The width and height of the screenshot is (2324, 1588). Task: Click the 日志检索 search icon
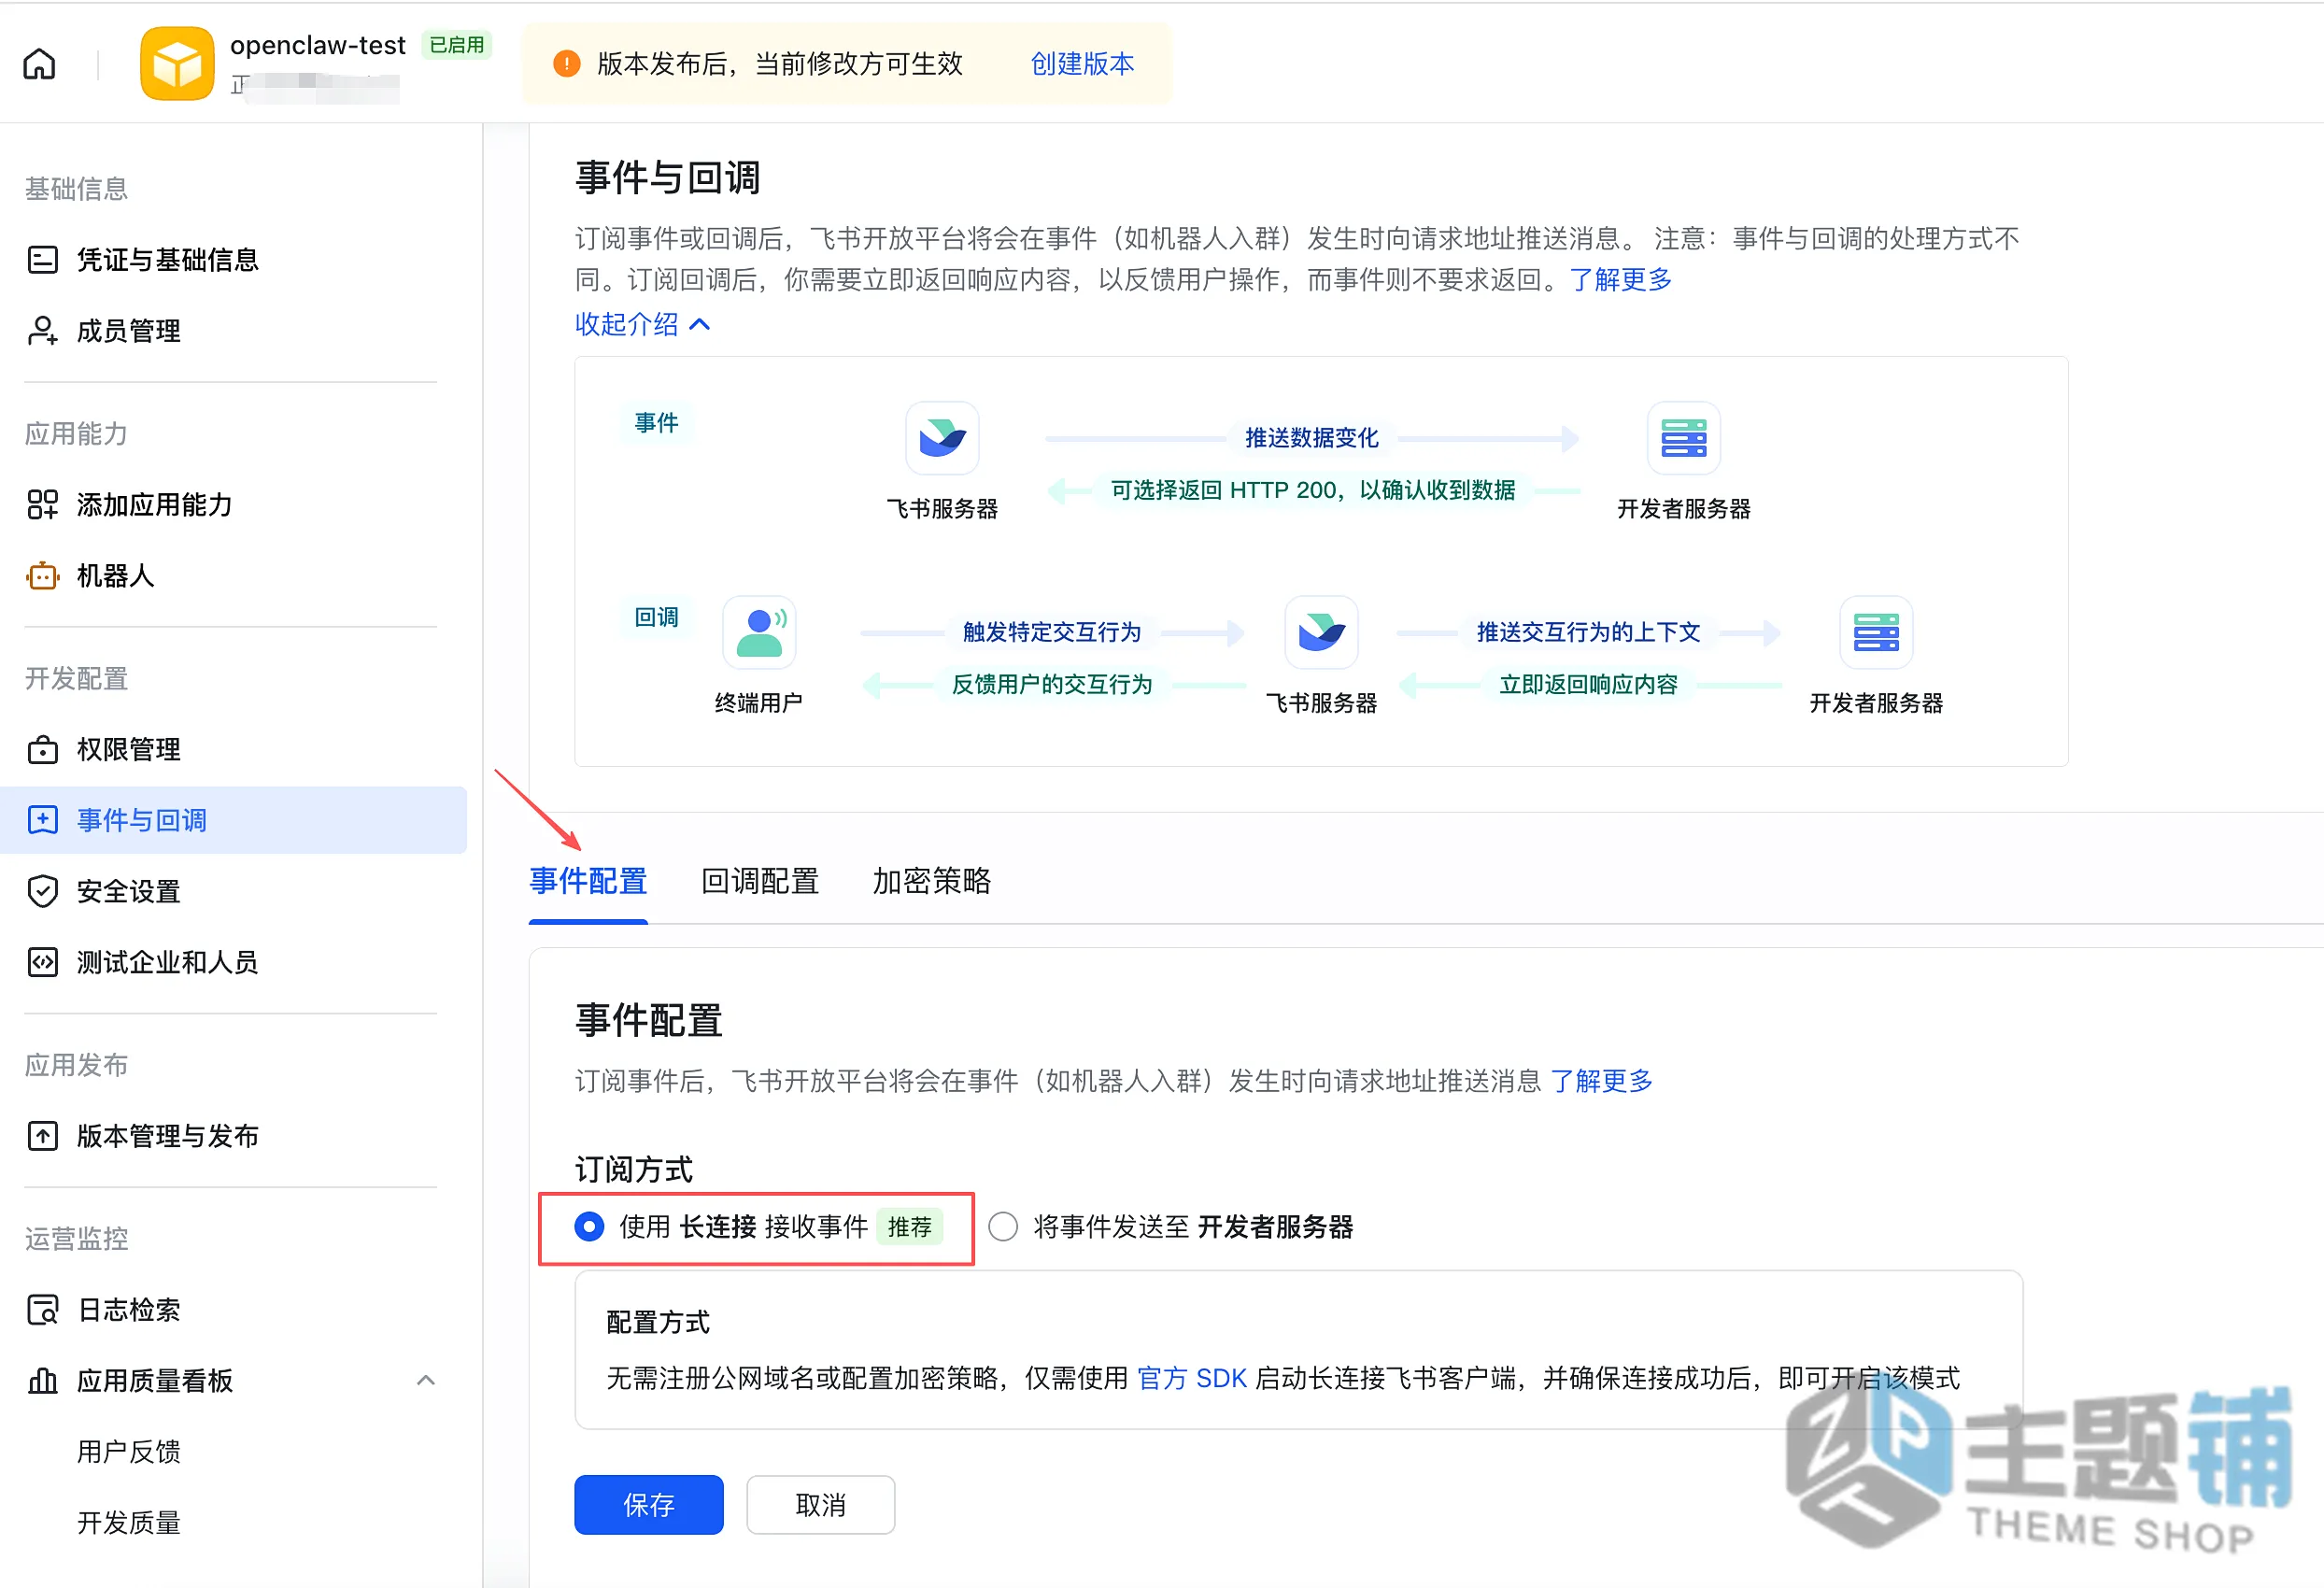[42, 1310]
